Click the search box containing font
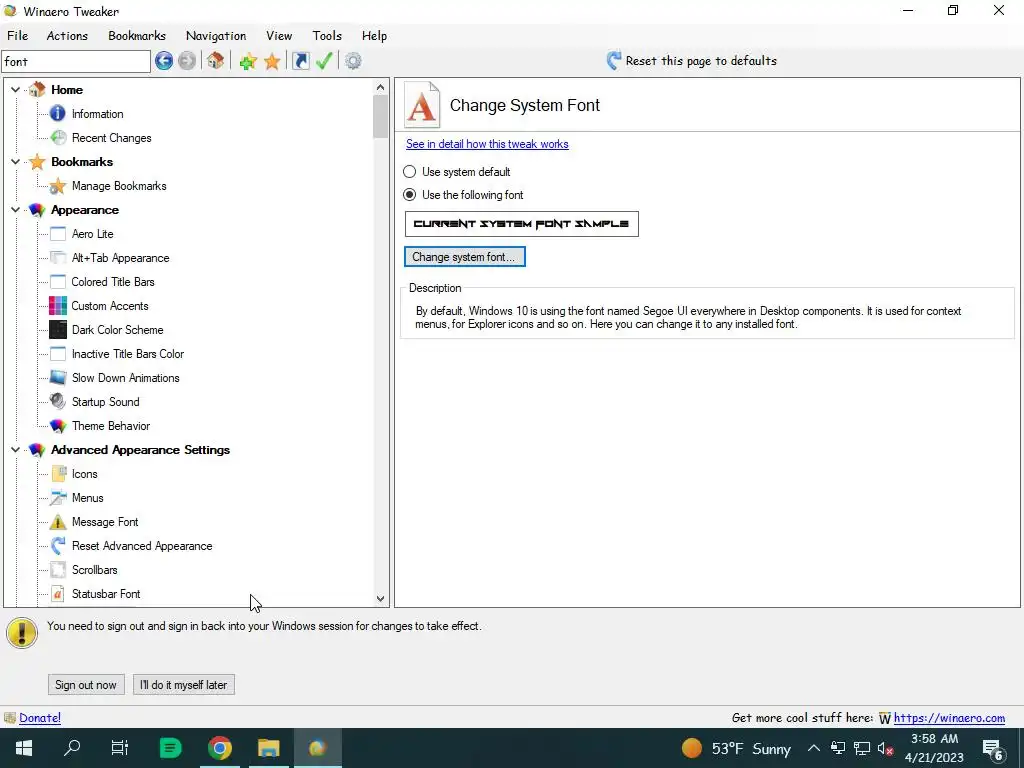 click(76, 61)
